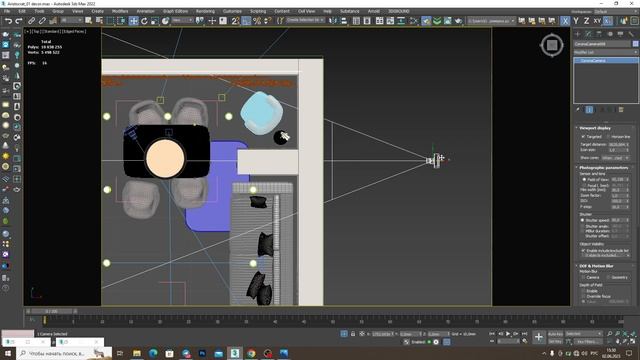
Task: Open the Create Selection Set dropdown
Action: (305, 20)
